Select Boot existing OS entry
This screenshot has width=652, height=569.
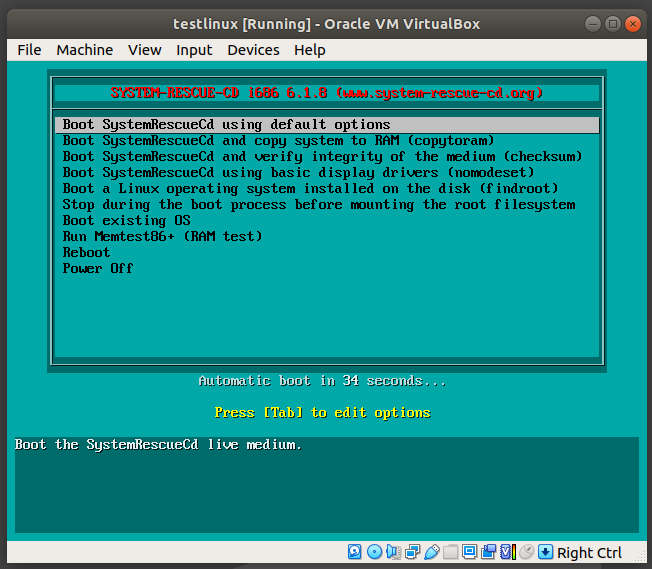pyautogui.click(x=327, y=220)
